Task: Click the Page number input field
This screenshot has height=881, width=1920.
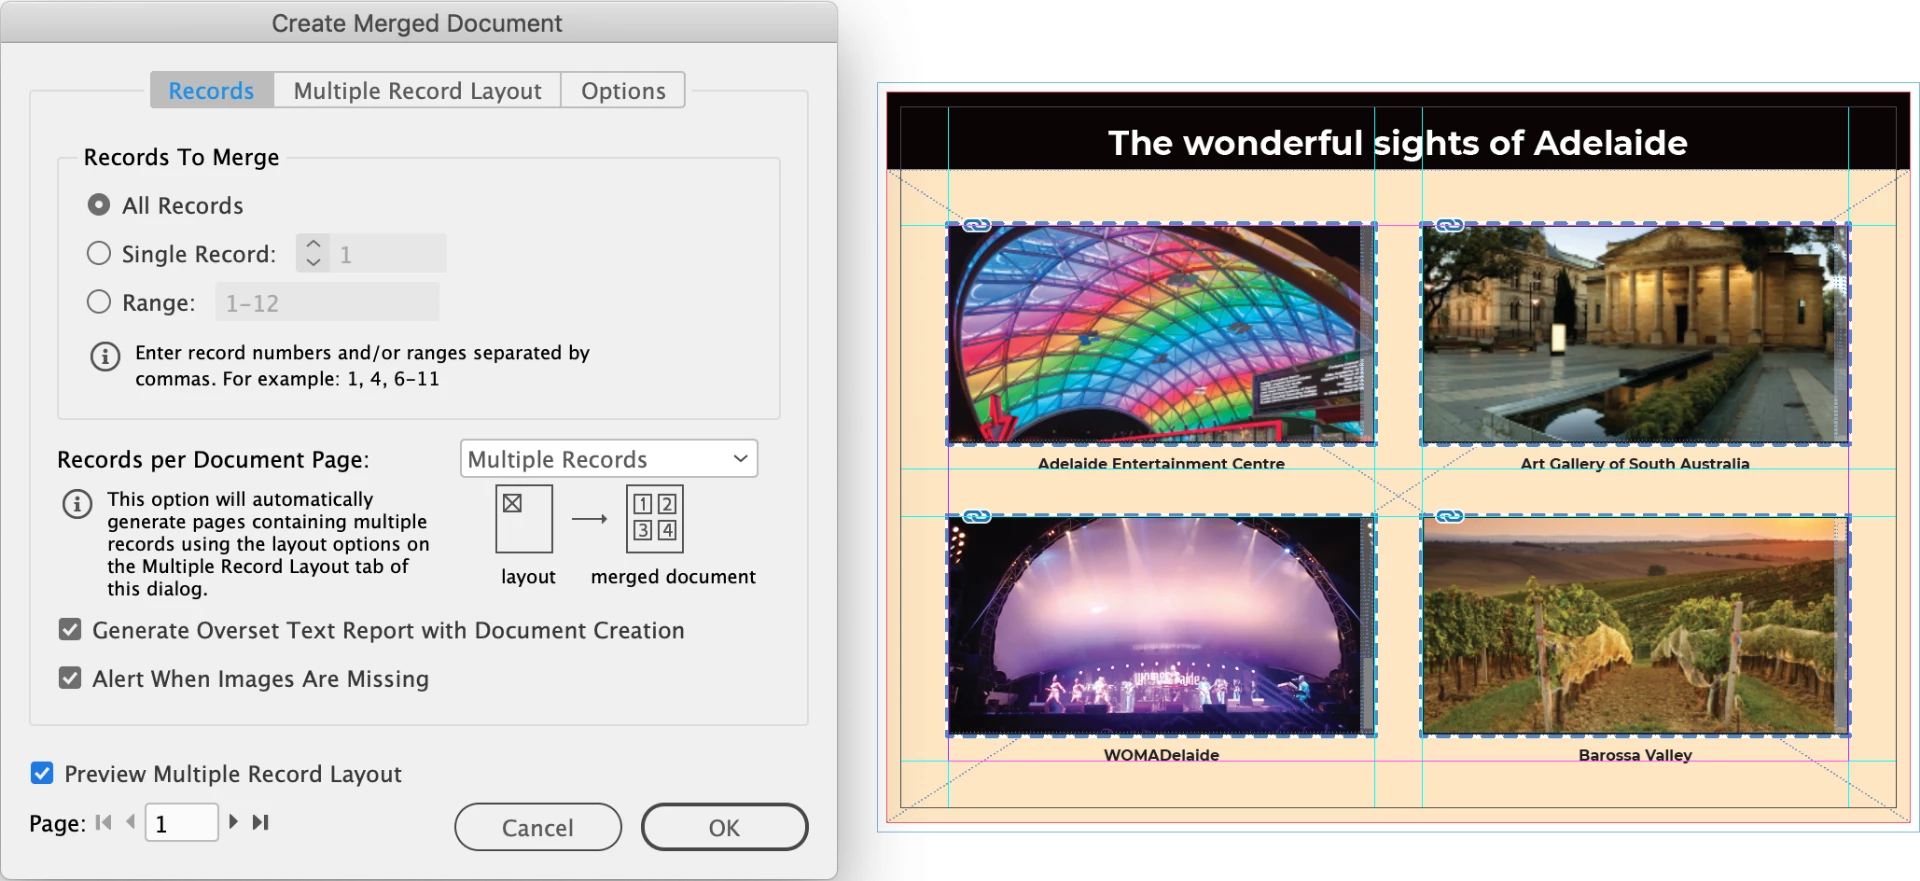Action: (182, 823)
